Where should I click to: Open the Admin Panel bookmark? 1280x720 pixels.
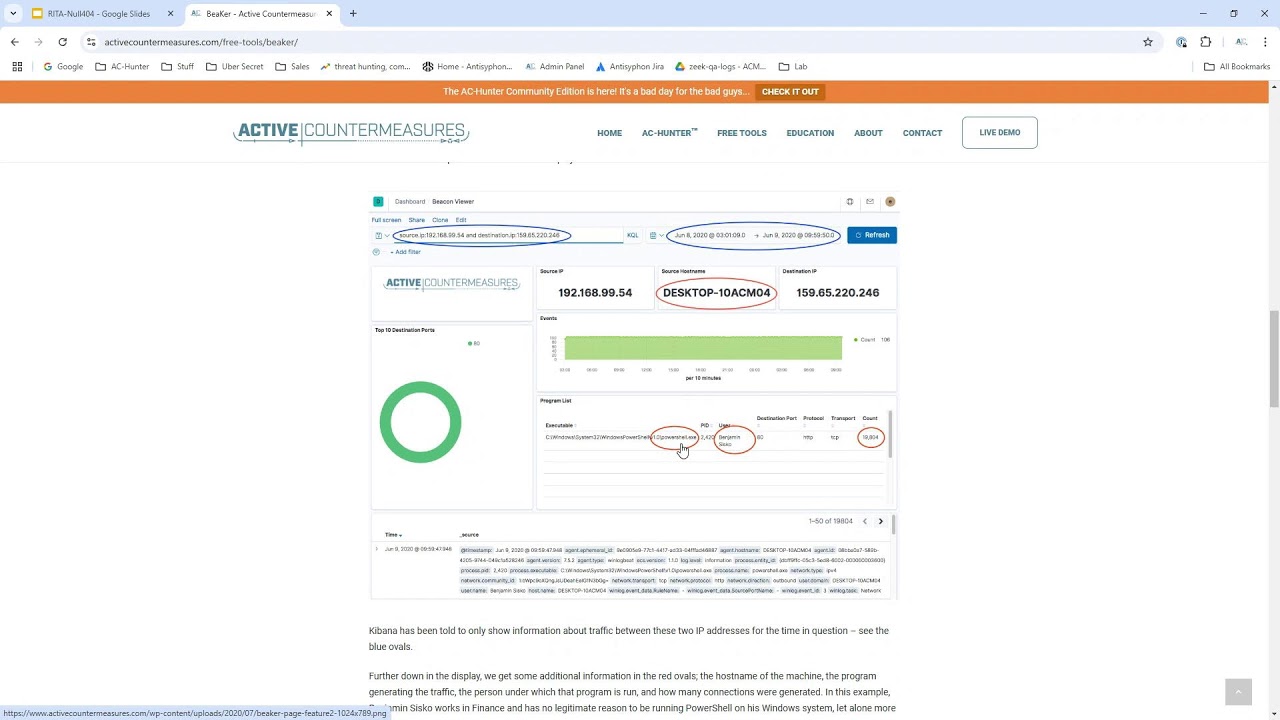[554, 66]
